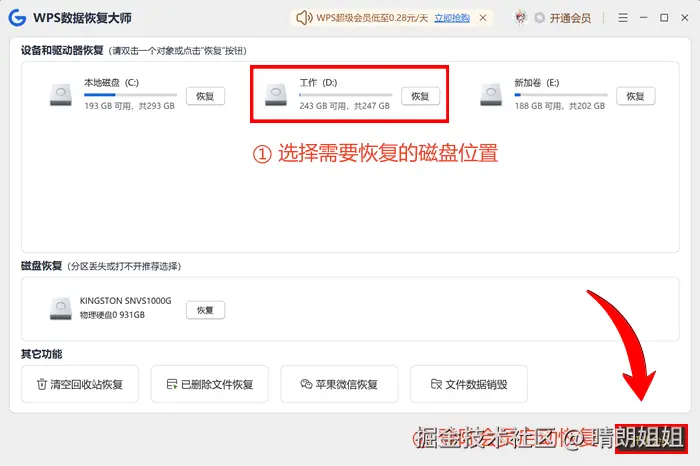Click the user avatar icon
700x466 pixels.
(x=521, y=18)
